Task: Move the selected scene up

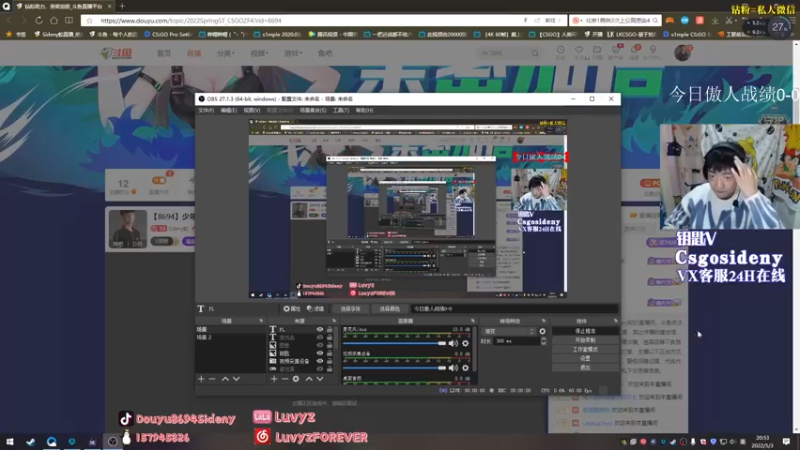Action: 225,379
